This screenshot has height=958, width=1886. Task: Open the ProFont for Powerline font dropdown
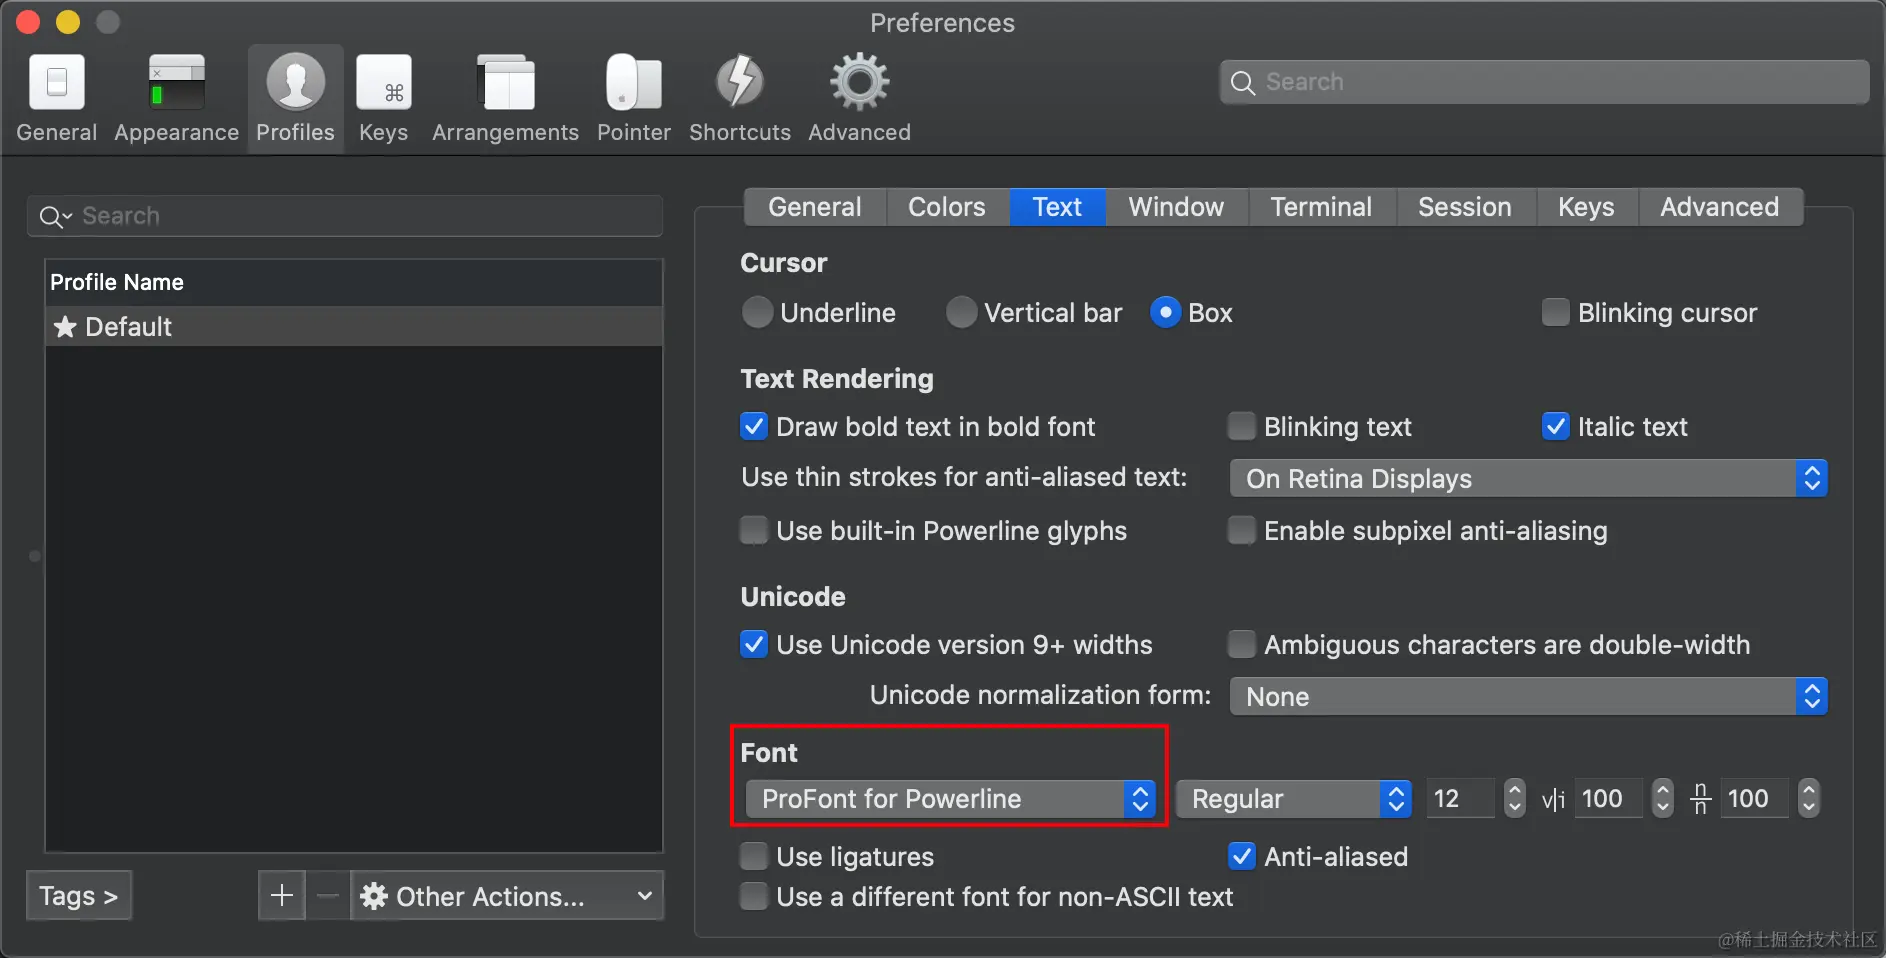[950, 799]
